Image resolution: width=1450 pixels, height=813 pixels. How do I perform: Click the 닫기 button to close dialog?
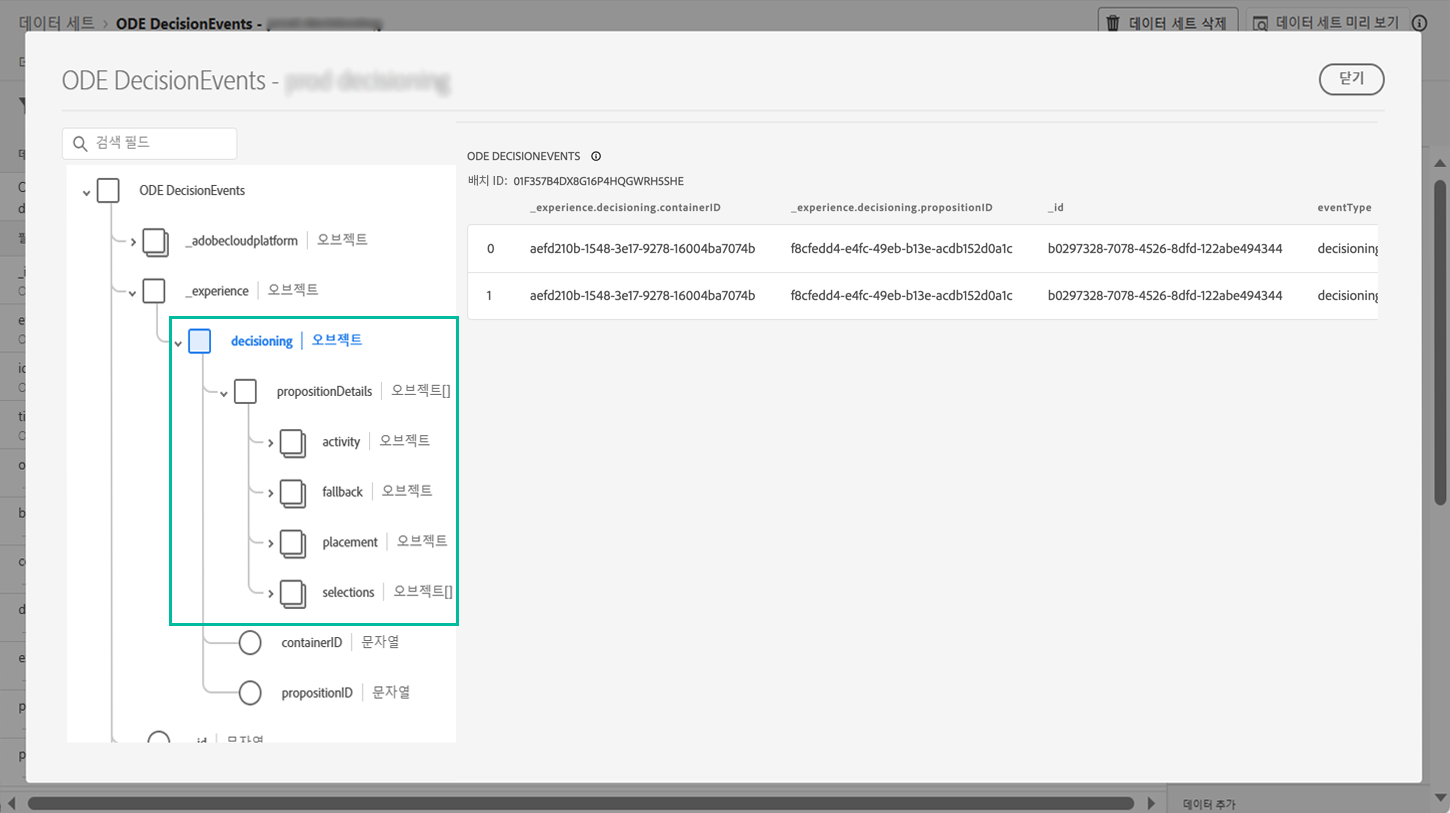coord(1352,79)
